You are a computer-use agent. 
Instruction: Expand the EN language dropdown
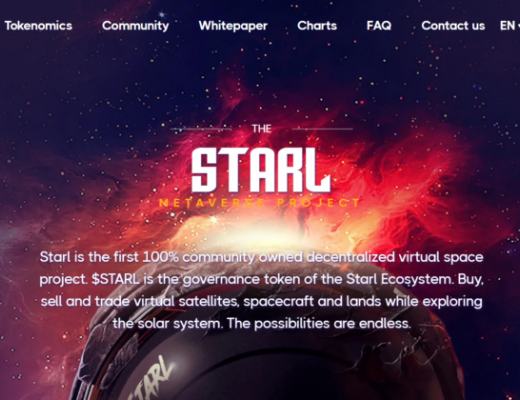[x=509, y=26]
